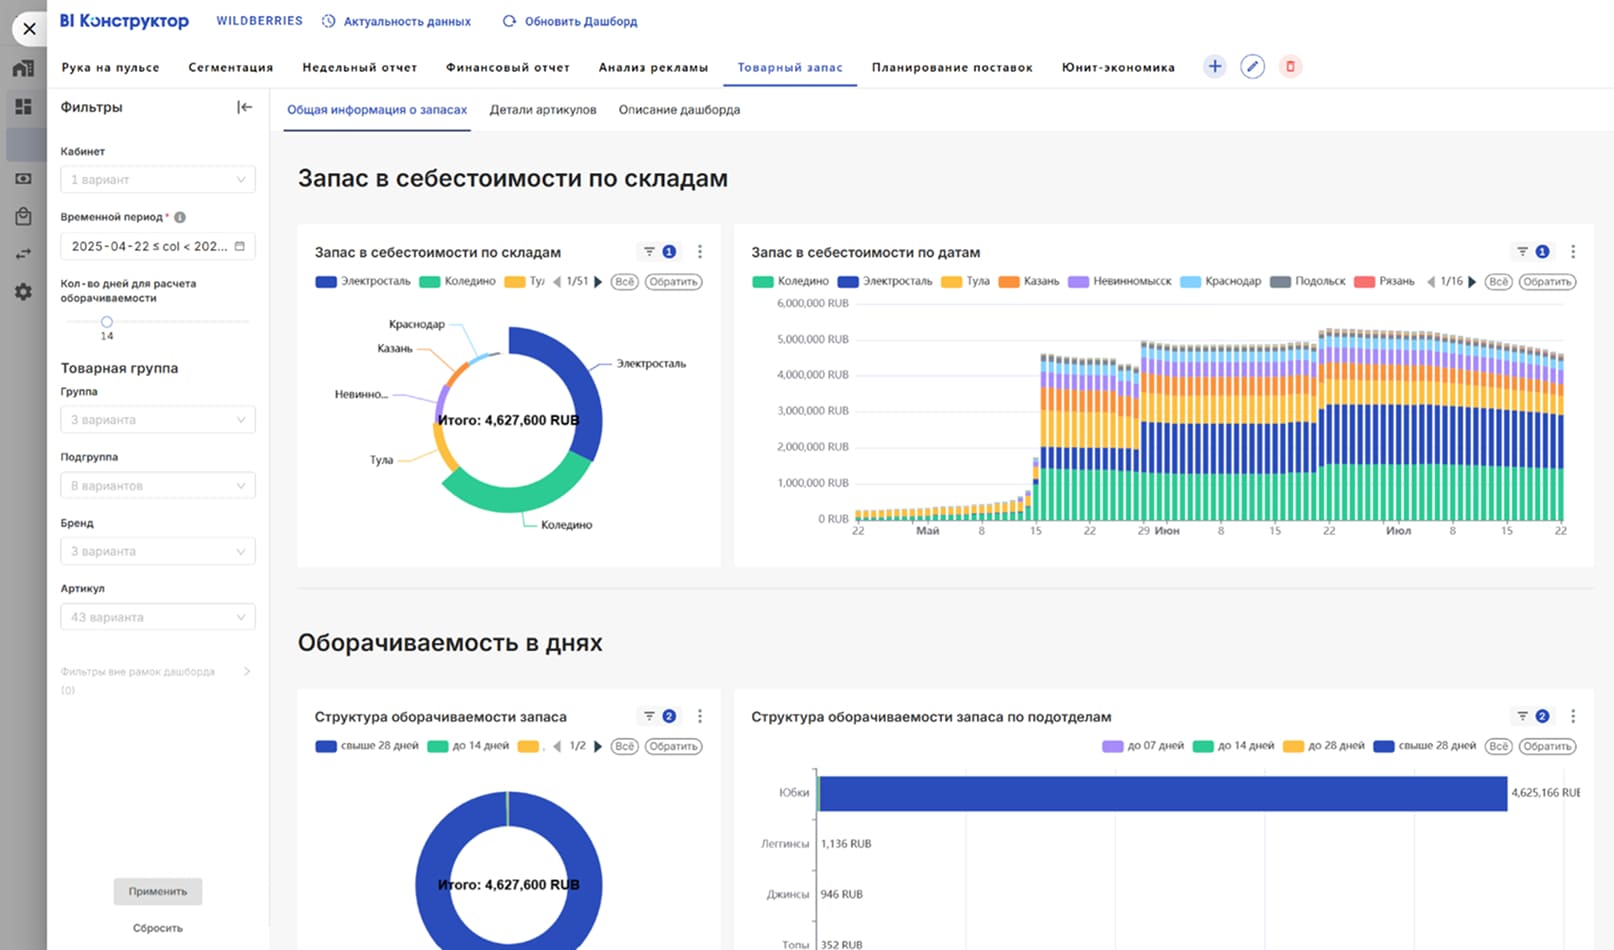Click filter icon on Запас в себестоимости по складам
The image size is (1614, 950).
[649, 252]
